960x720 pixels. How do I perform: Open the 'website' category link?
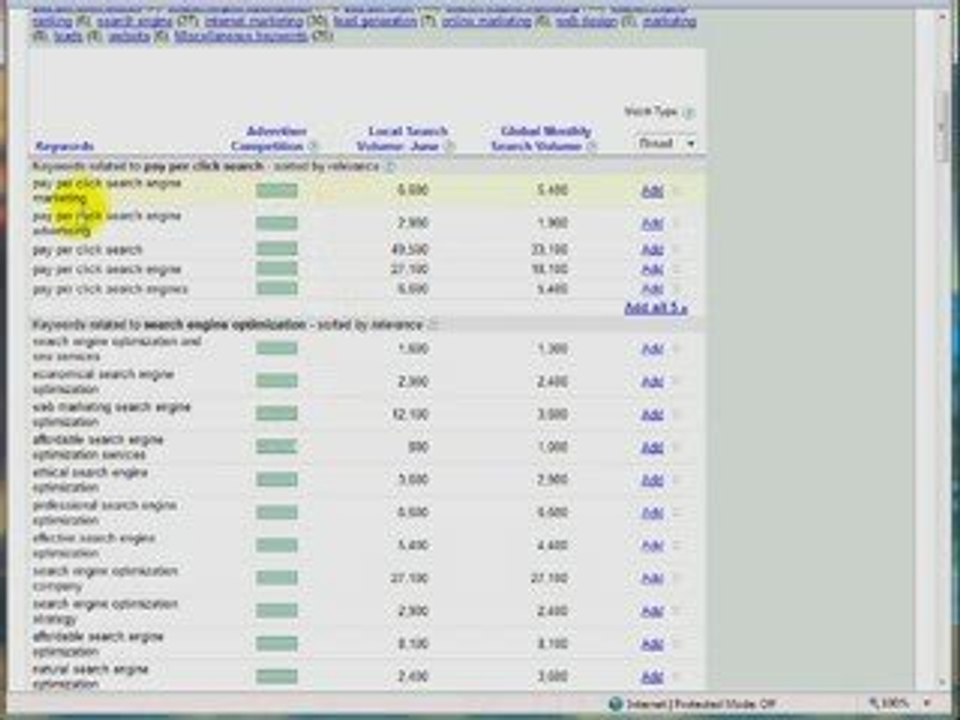click(x=129, y=36)
